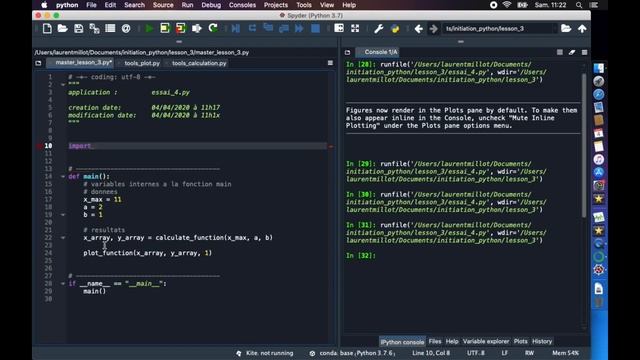Change to parent directory up arrow
This screenshot has height=360, width=640.
(x=582, y=29)
